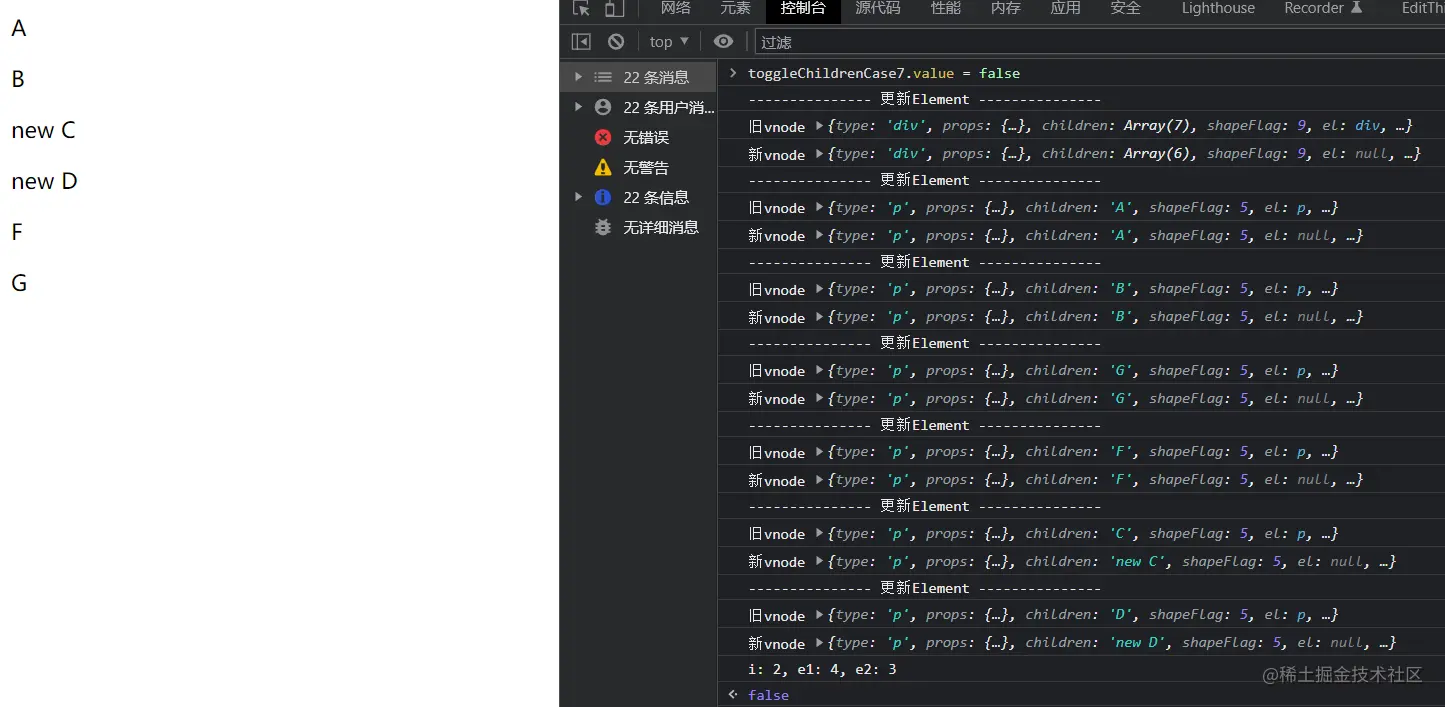The height and width of the screenshot is (707, 1445).
Task: Click the 'i: 2, e1: 4, e2: 3' log line
Action: [x=822, y=669]
